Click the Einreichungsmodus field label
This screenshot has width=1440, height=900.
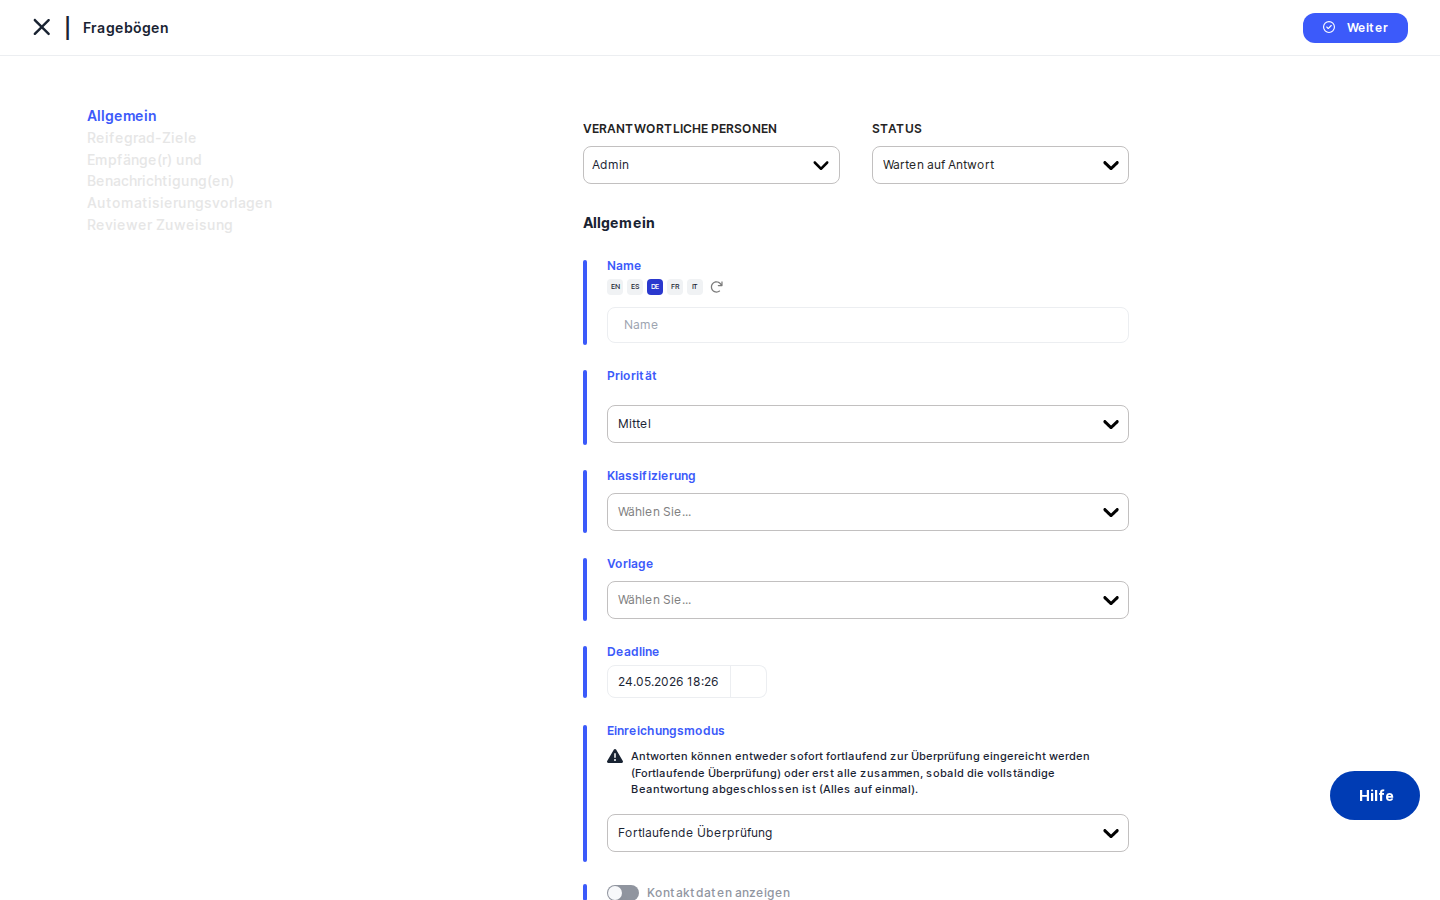pos(666,731)
